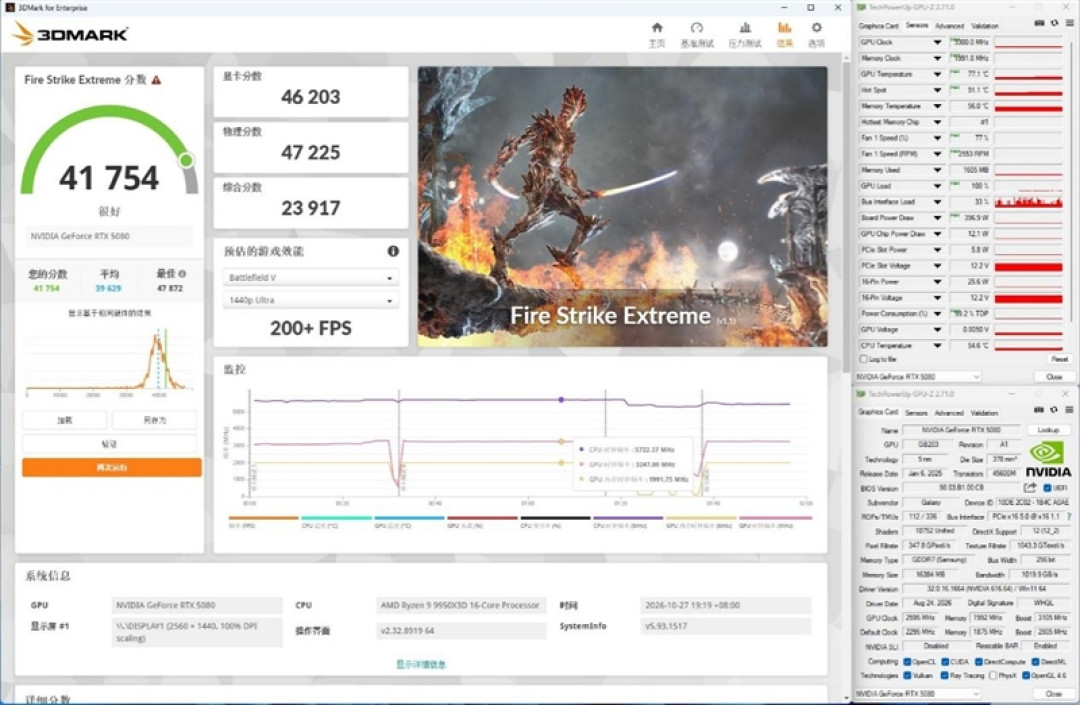
Task: Open the 3DMark Options gear icon
Action: click(x=816, y=28)
